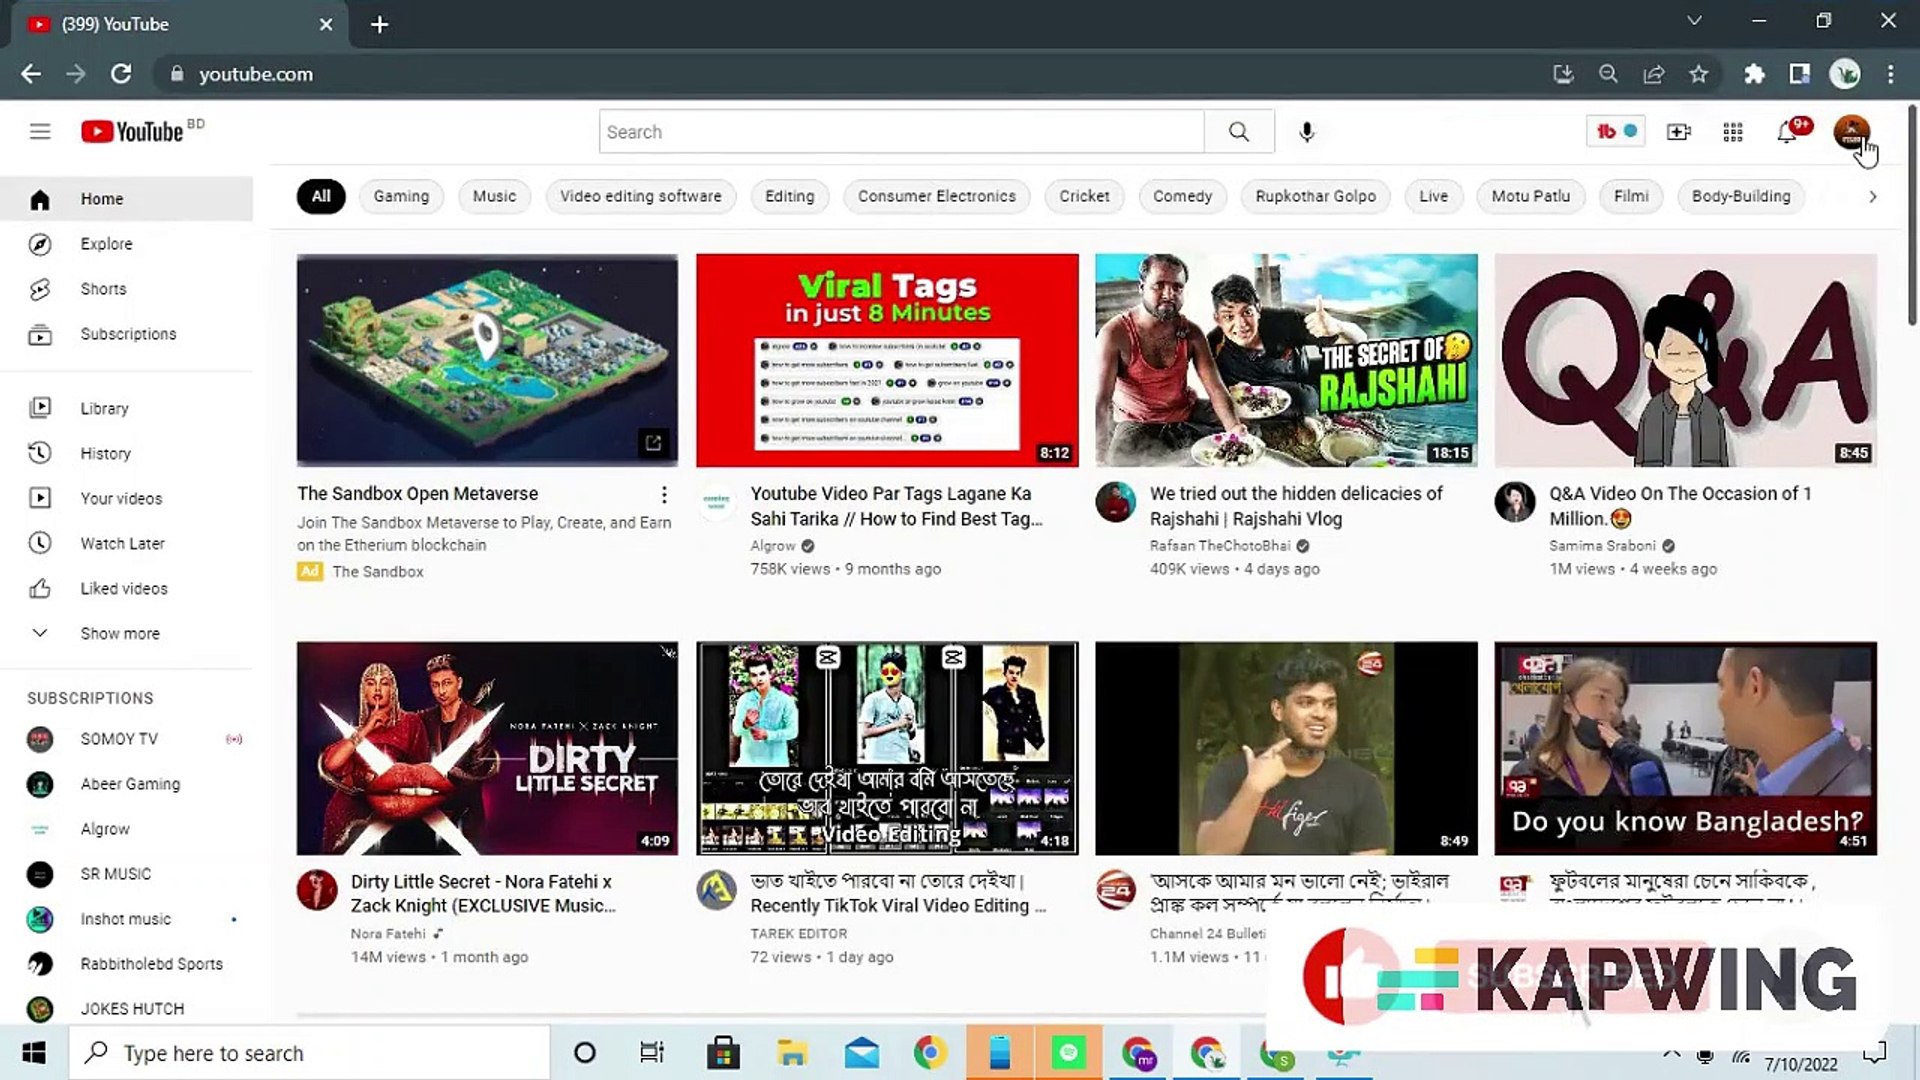Switch to the Subscriptions section

128,334
